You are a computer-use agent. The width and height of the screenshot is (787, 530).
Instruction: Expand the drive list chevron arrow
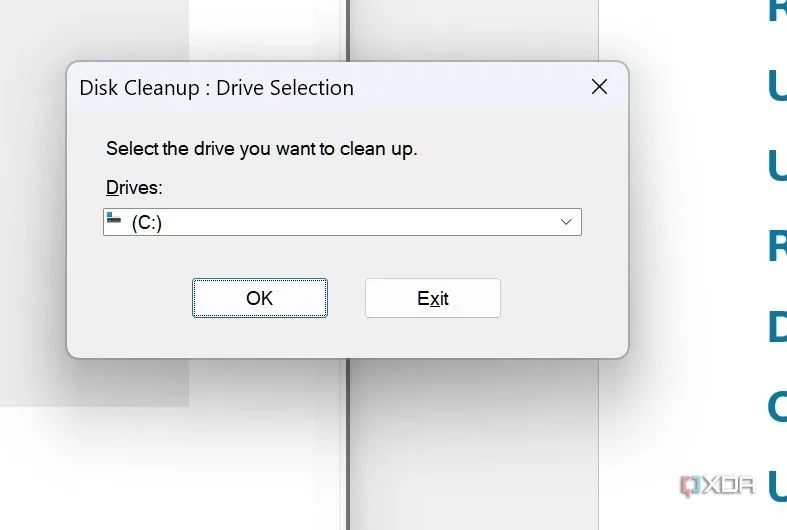(x=566, y=222)
